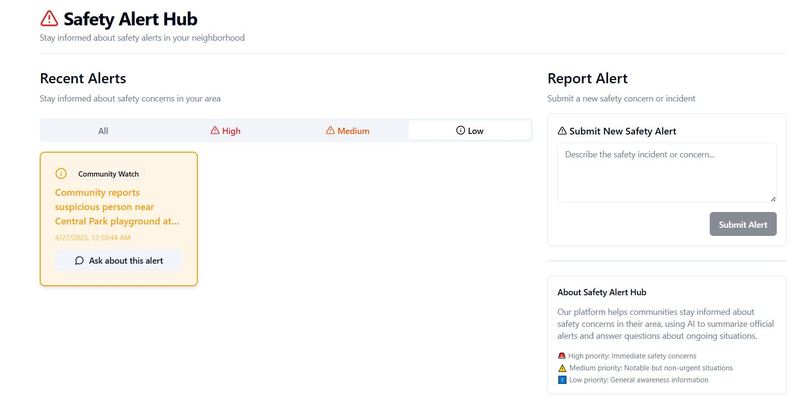Click "Medium priority: Notable but non-urgent situations" text
The height and width of the screenshot is (401, 806).
click(651, 368)
